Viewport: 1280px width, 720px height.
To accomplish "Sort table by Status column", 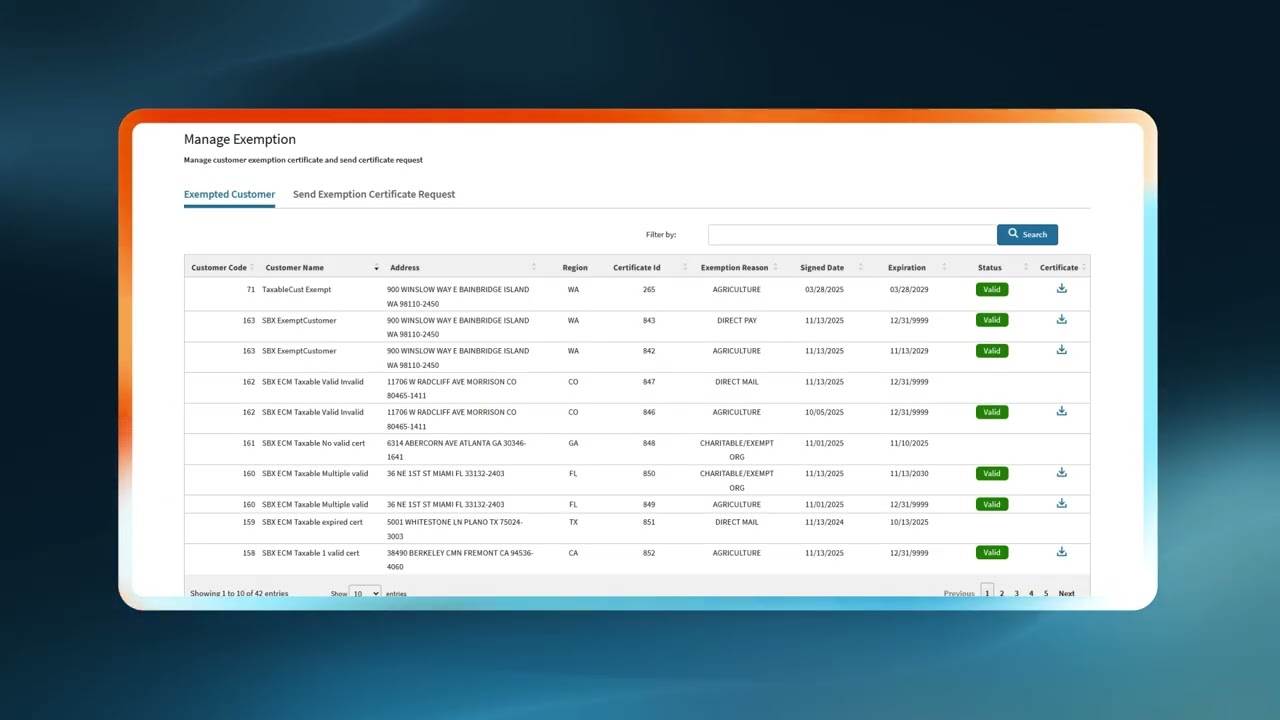I will [x=991, y=267].
